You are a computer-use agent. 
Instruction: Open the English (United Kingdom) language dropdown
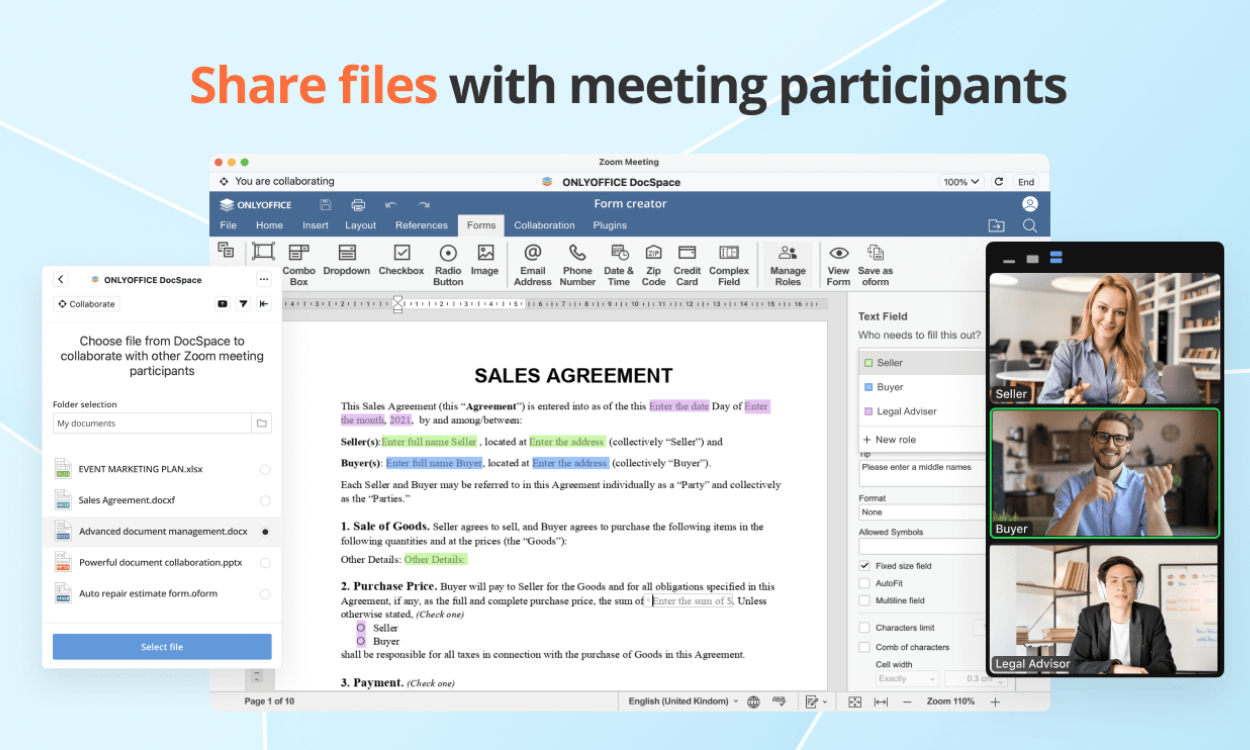click(683, 701)
